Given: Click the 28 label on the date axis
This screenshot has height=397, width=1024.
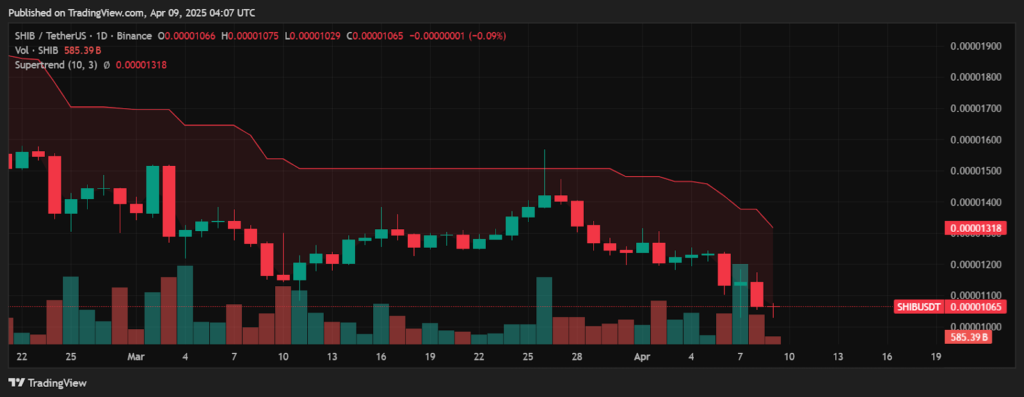Looking at the screenshot, I should pyautogui.click(x=577, y=357).
